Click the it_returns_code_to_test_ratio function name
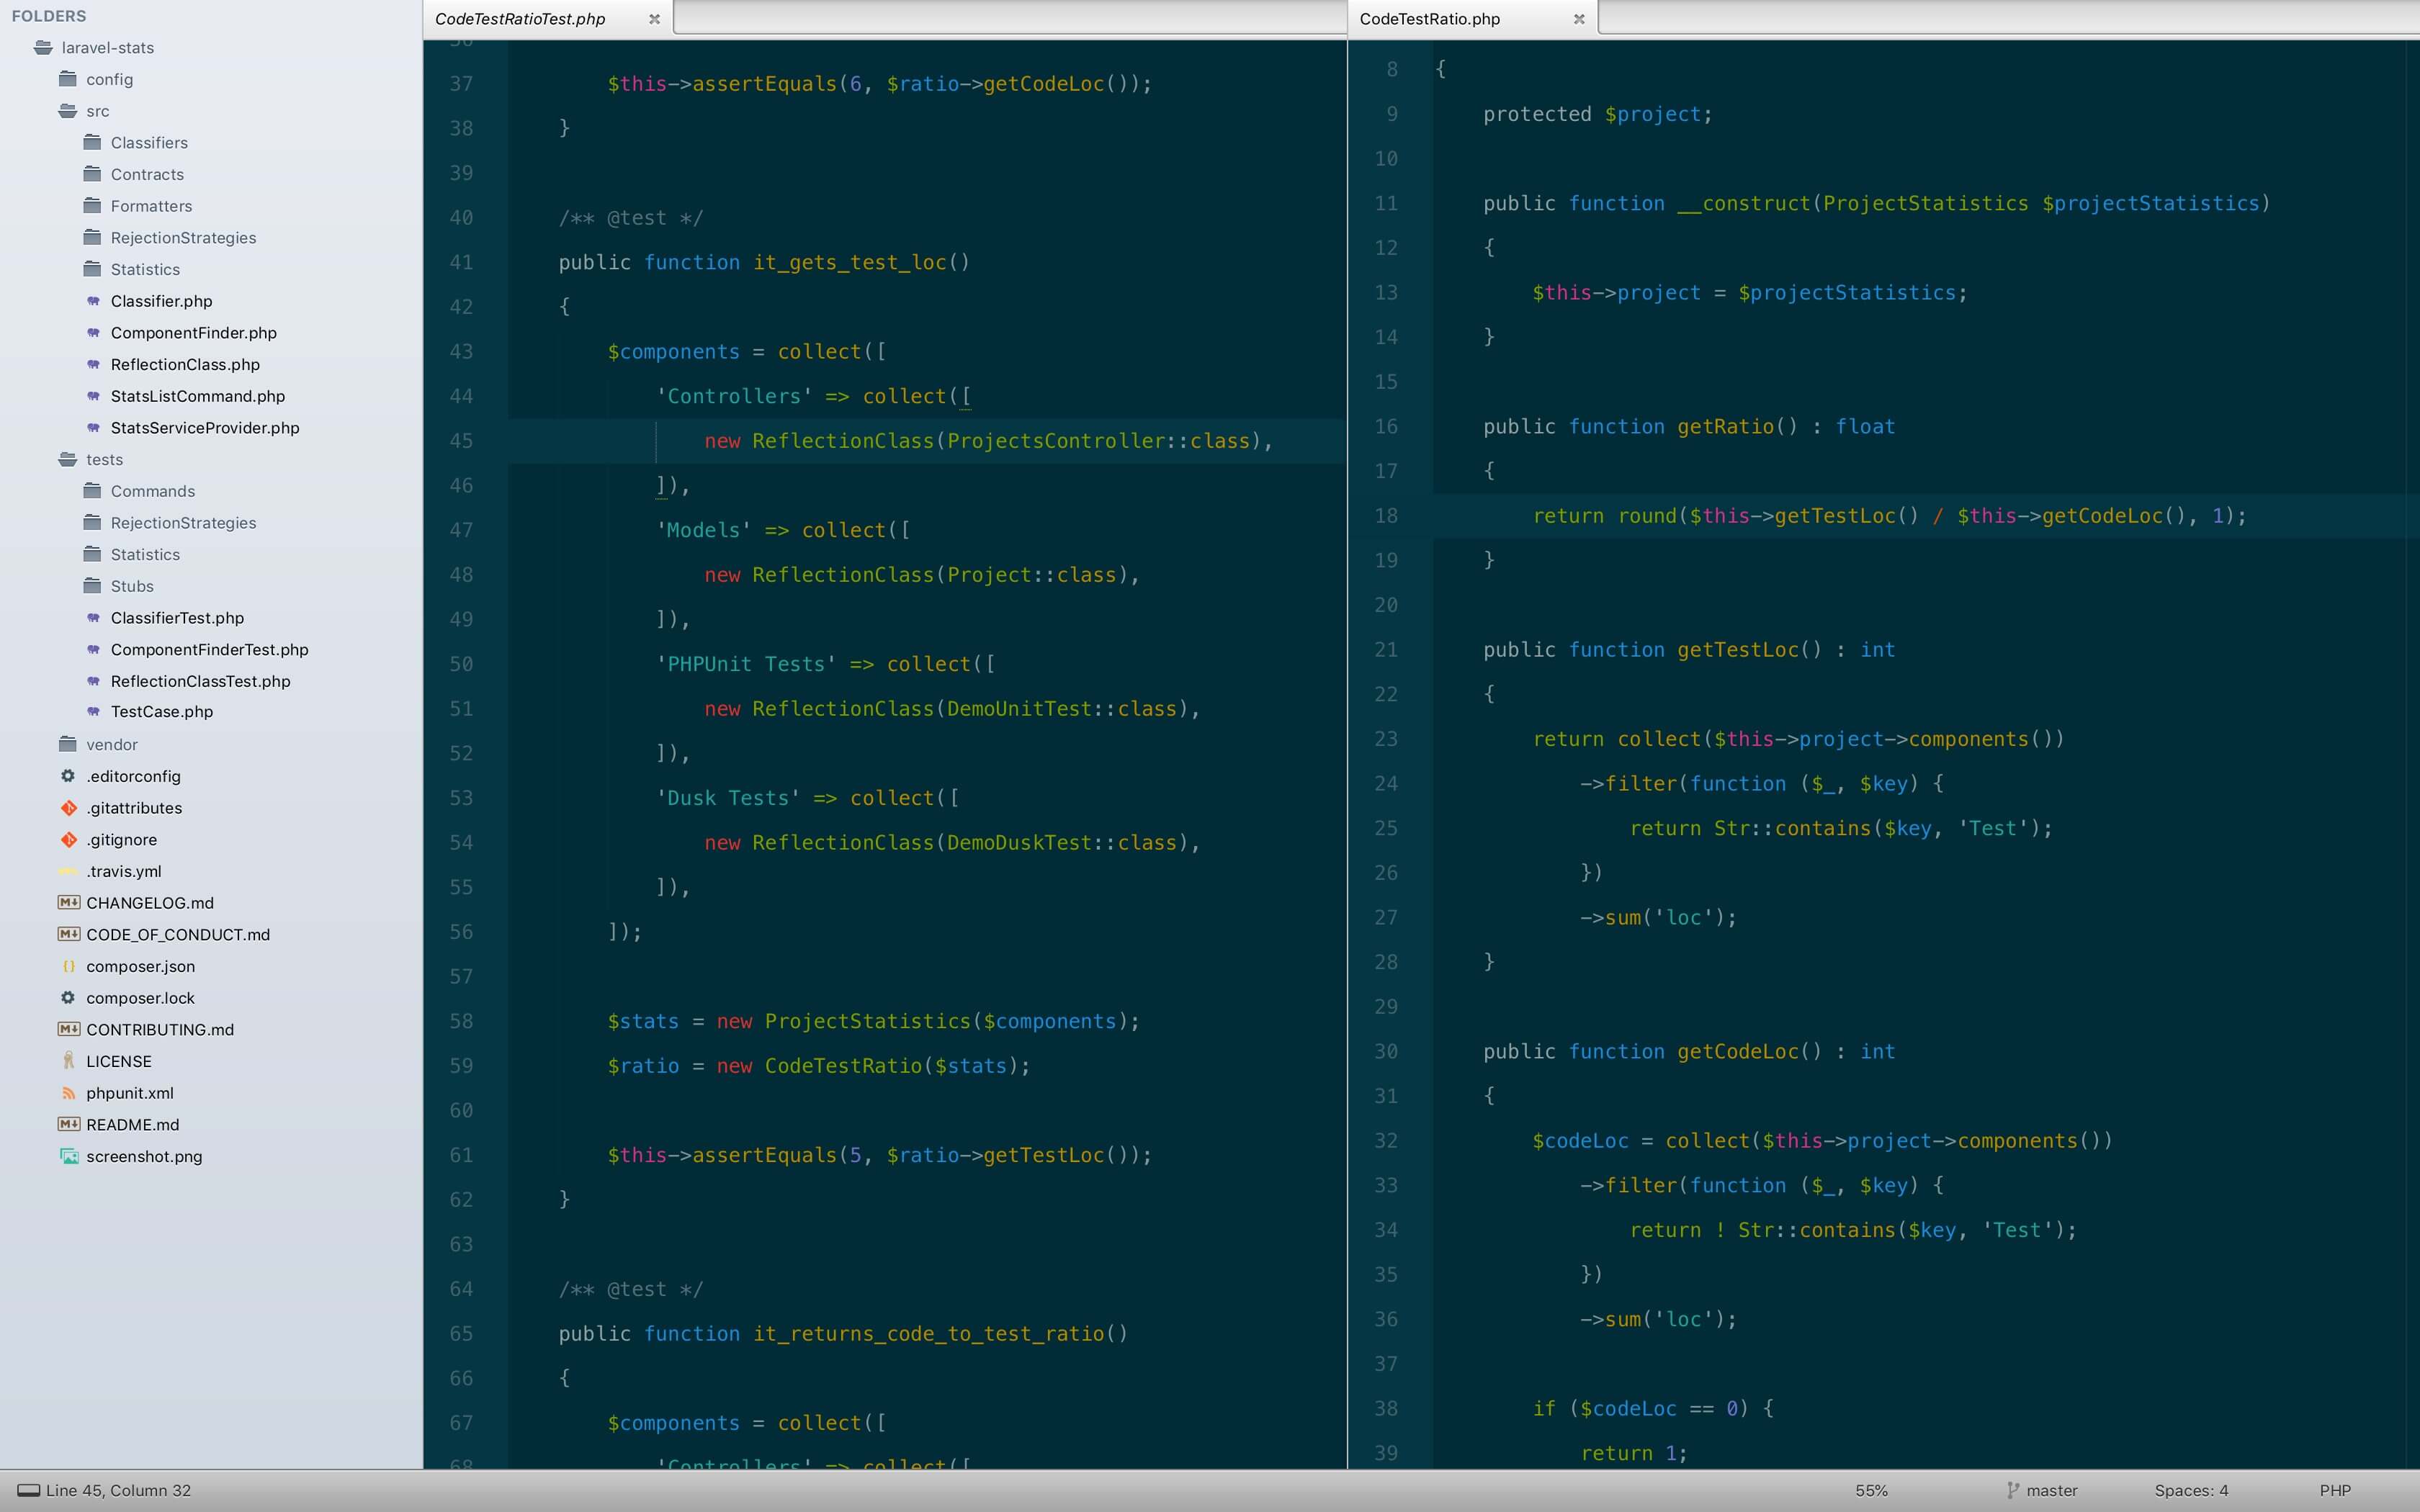 point(928,1334)
